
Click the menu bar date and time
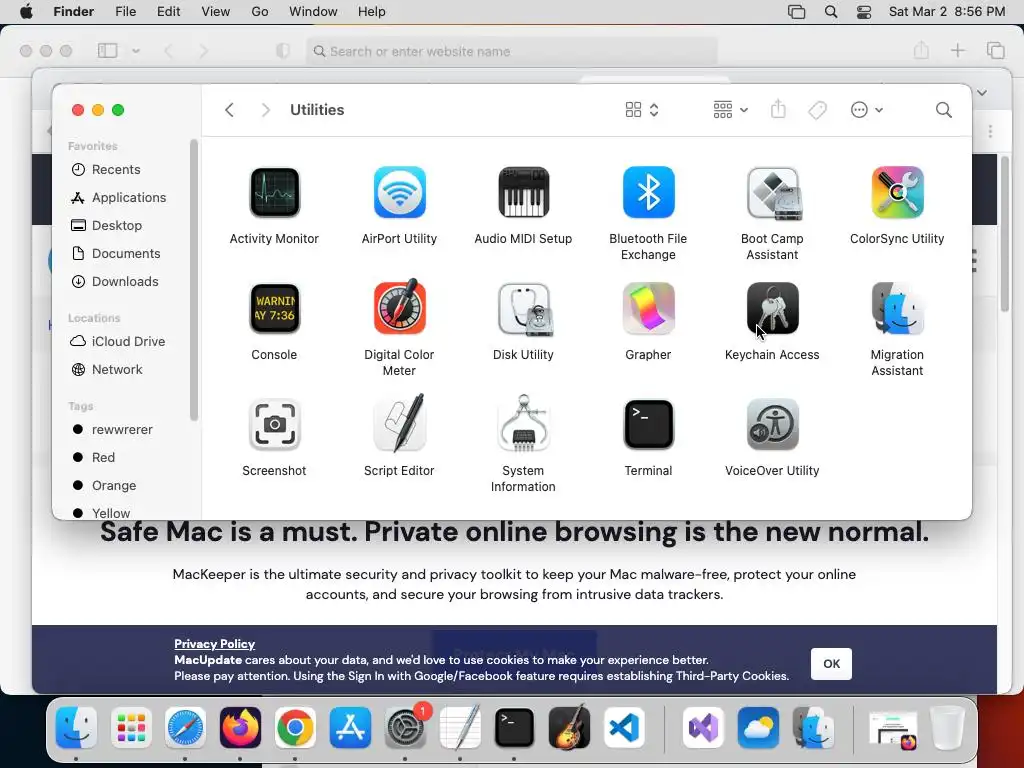click(947, 12)
